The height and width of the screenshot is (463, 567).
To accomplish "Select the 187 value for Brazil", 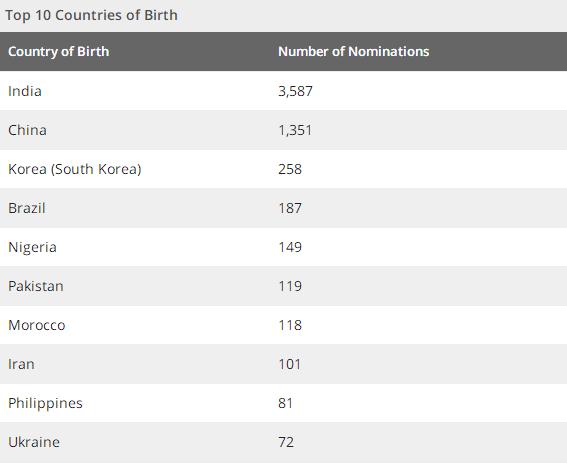I will point(290,208).
